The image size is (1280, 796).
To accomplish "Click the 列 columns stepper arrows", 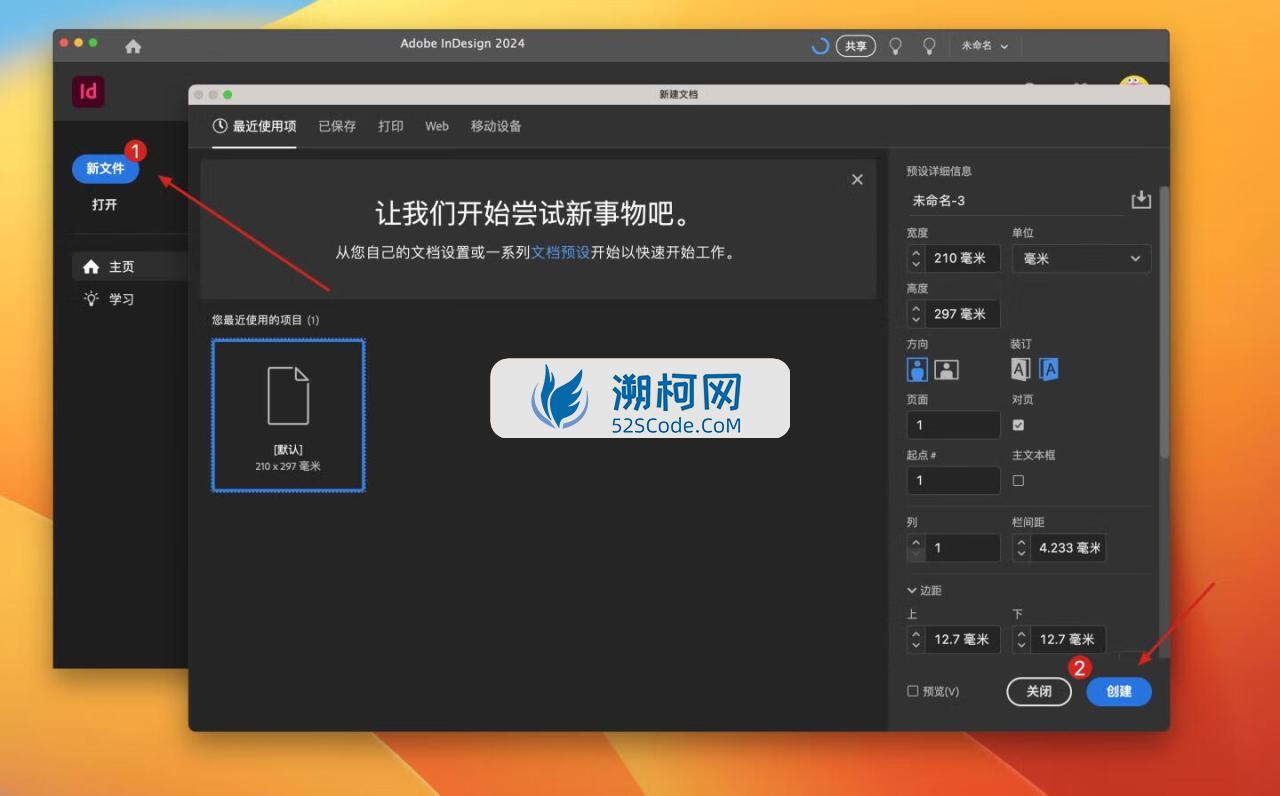I will pos(916,548).
